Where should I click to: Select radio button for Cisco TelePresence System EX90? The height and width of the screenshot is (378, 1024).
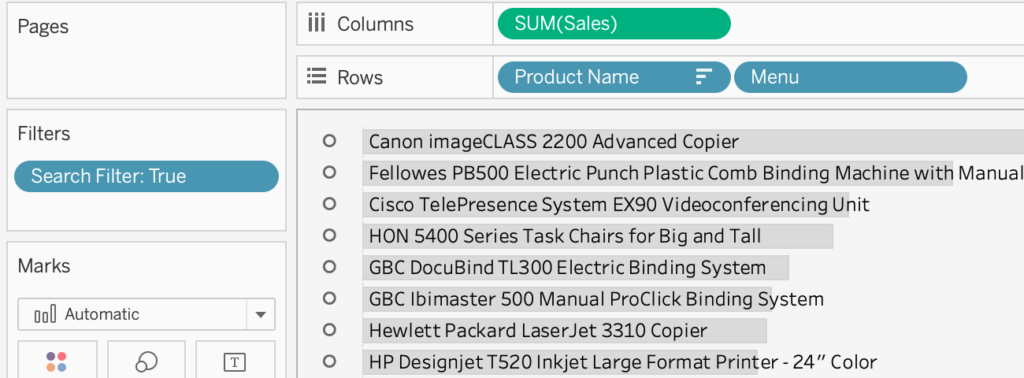click(x=329, y=204)
